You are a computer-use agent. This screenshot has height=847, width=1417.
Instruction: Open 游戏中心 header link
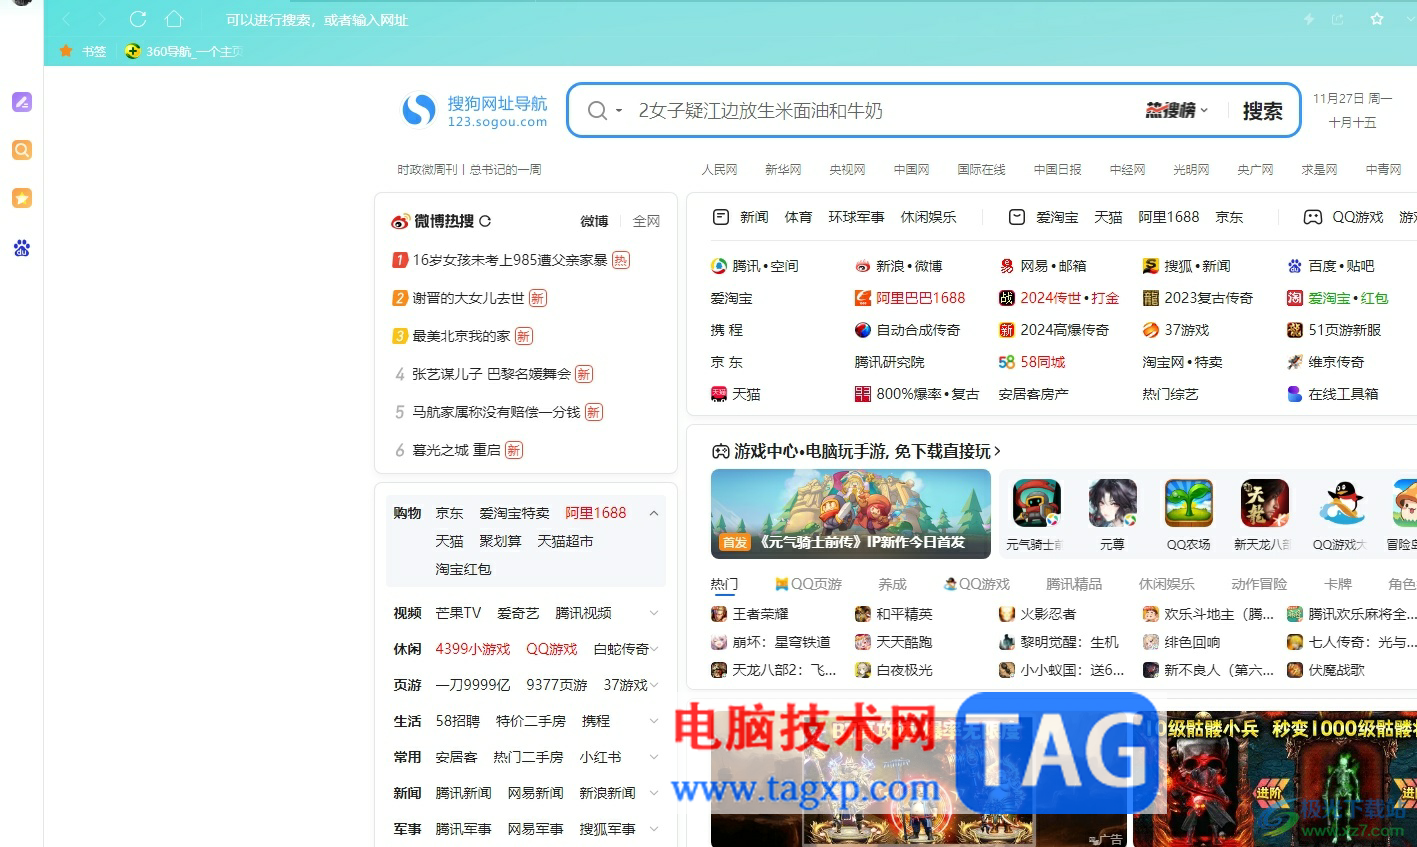click(857, 452)
